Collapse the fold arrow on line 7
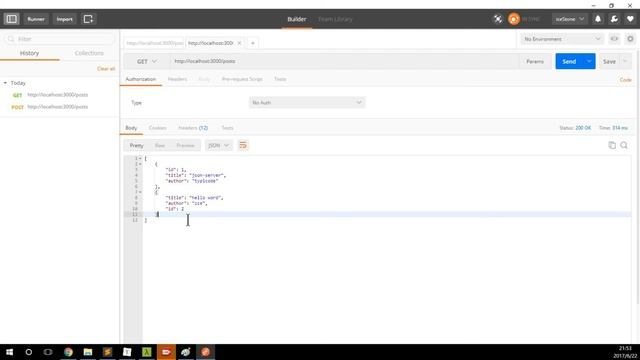 [x=140, y=192]
